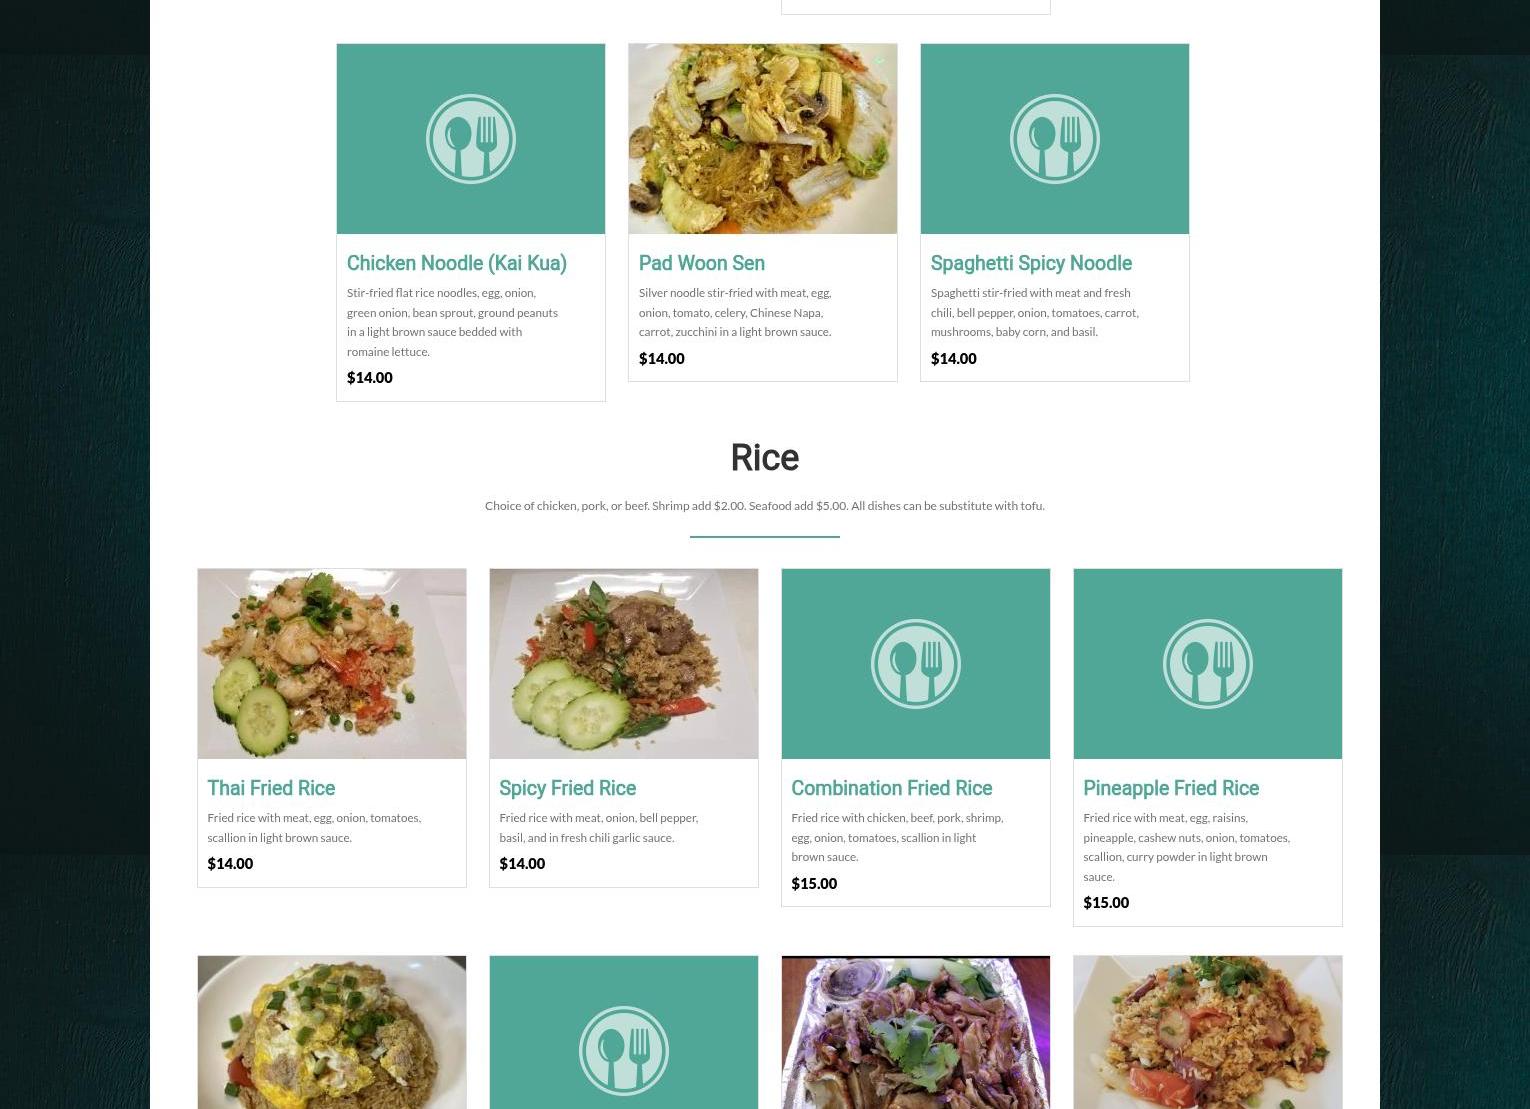View the foil-tray meat dish photo
Image resolution: width=1530 pixels, height=1109 pixels.
916,1032
